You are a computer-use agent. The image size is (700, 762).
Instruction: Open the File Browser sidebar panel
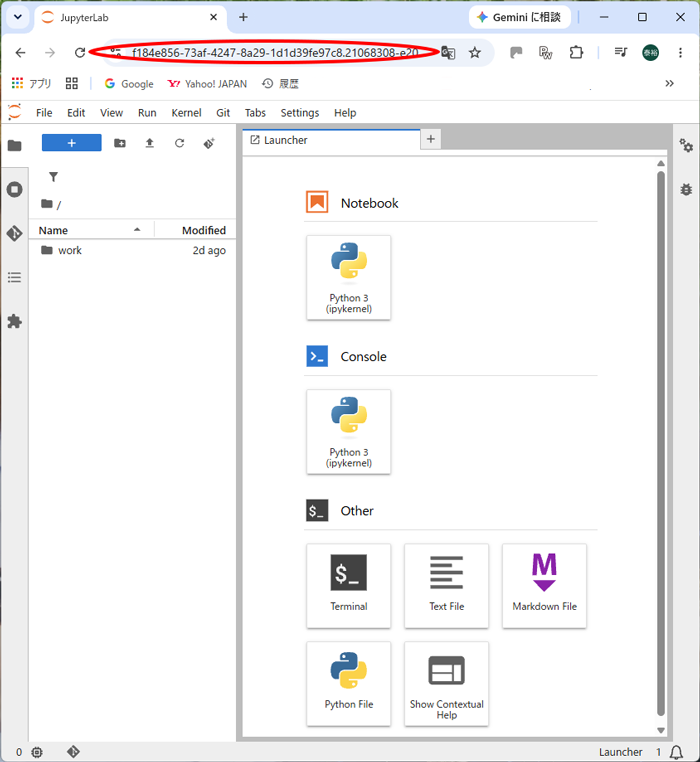(x=15, y=145)
